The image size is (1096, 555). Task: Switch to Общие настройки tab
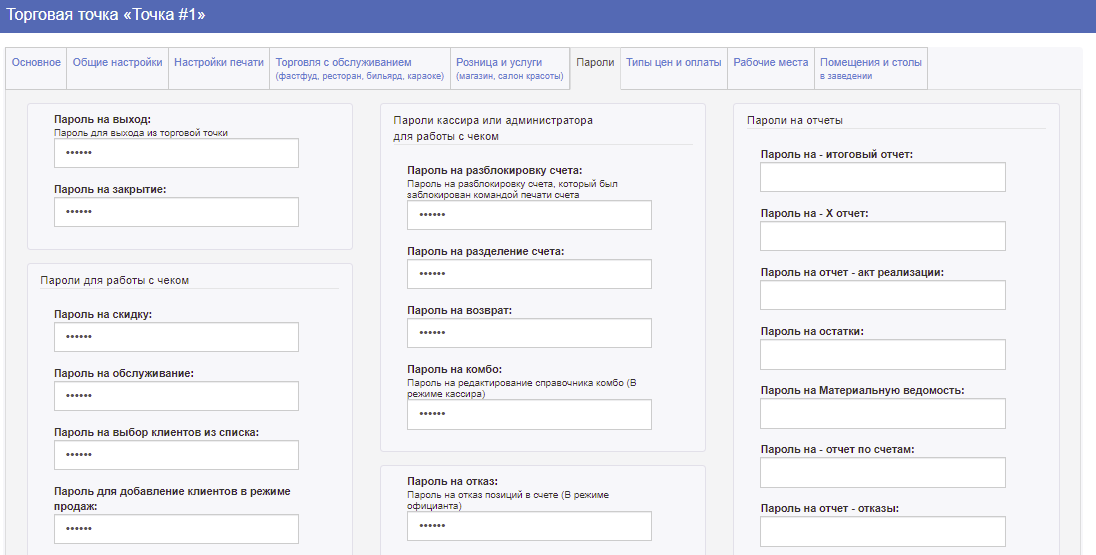(117, 63)
